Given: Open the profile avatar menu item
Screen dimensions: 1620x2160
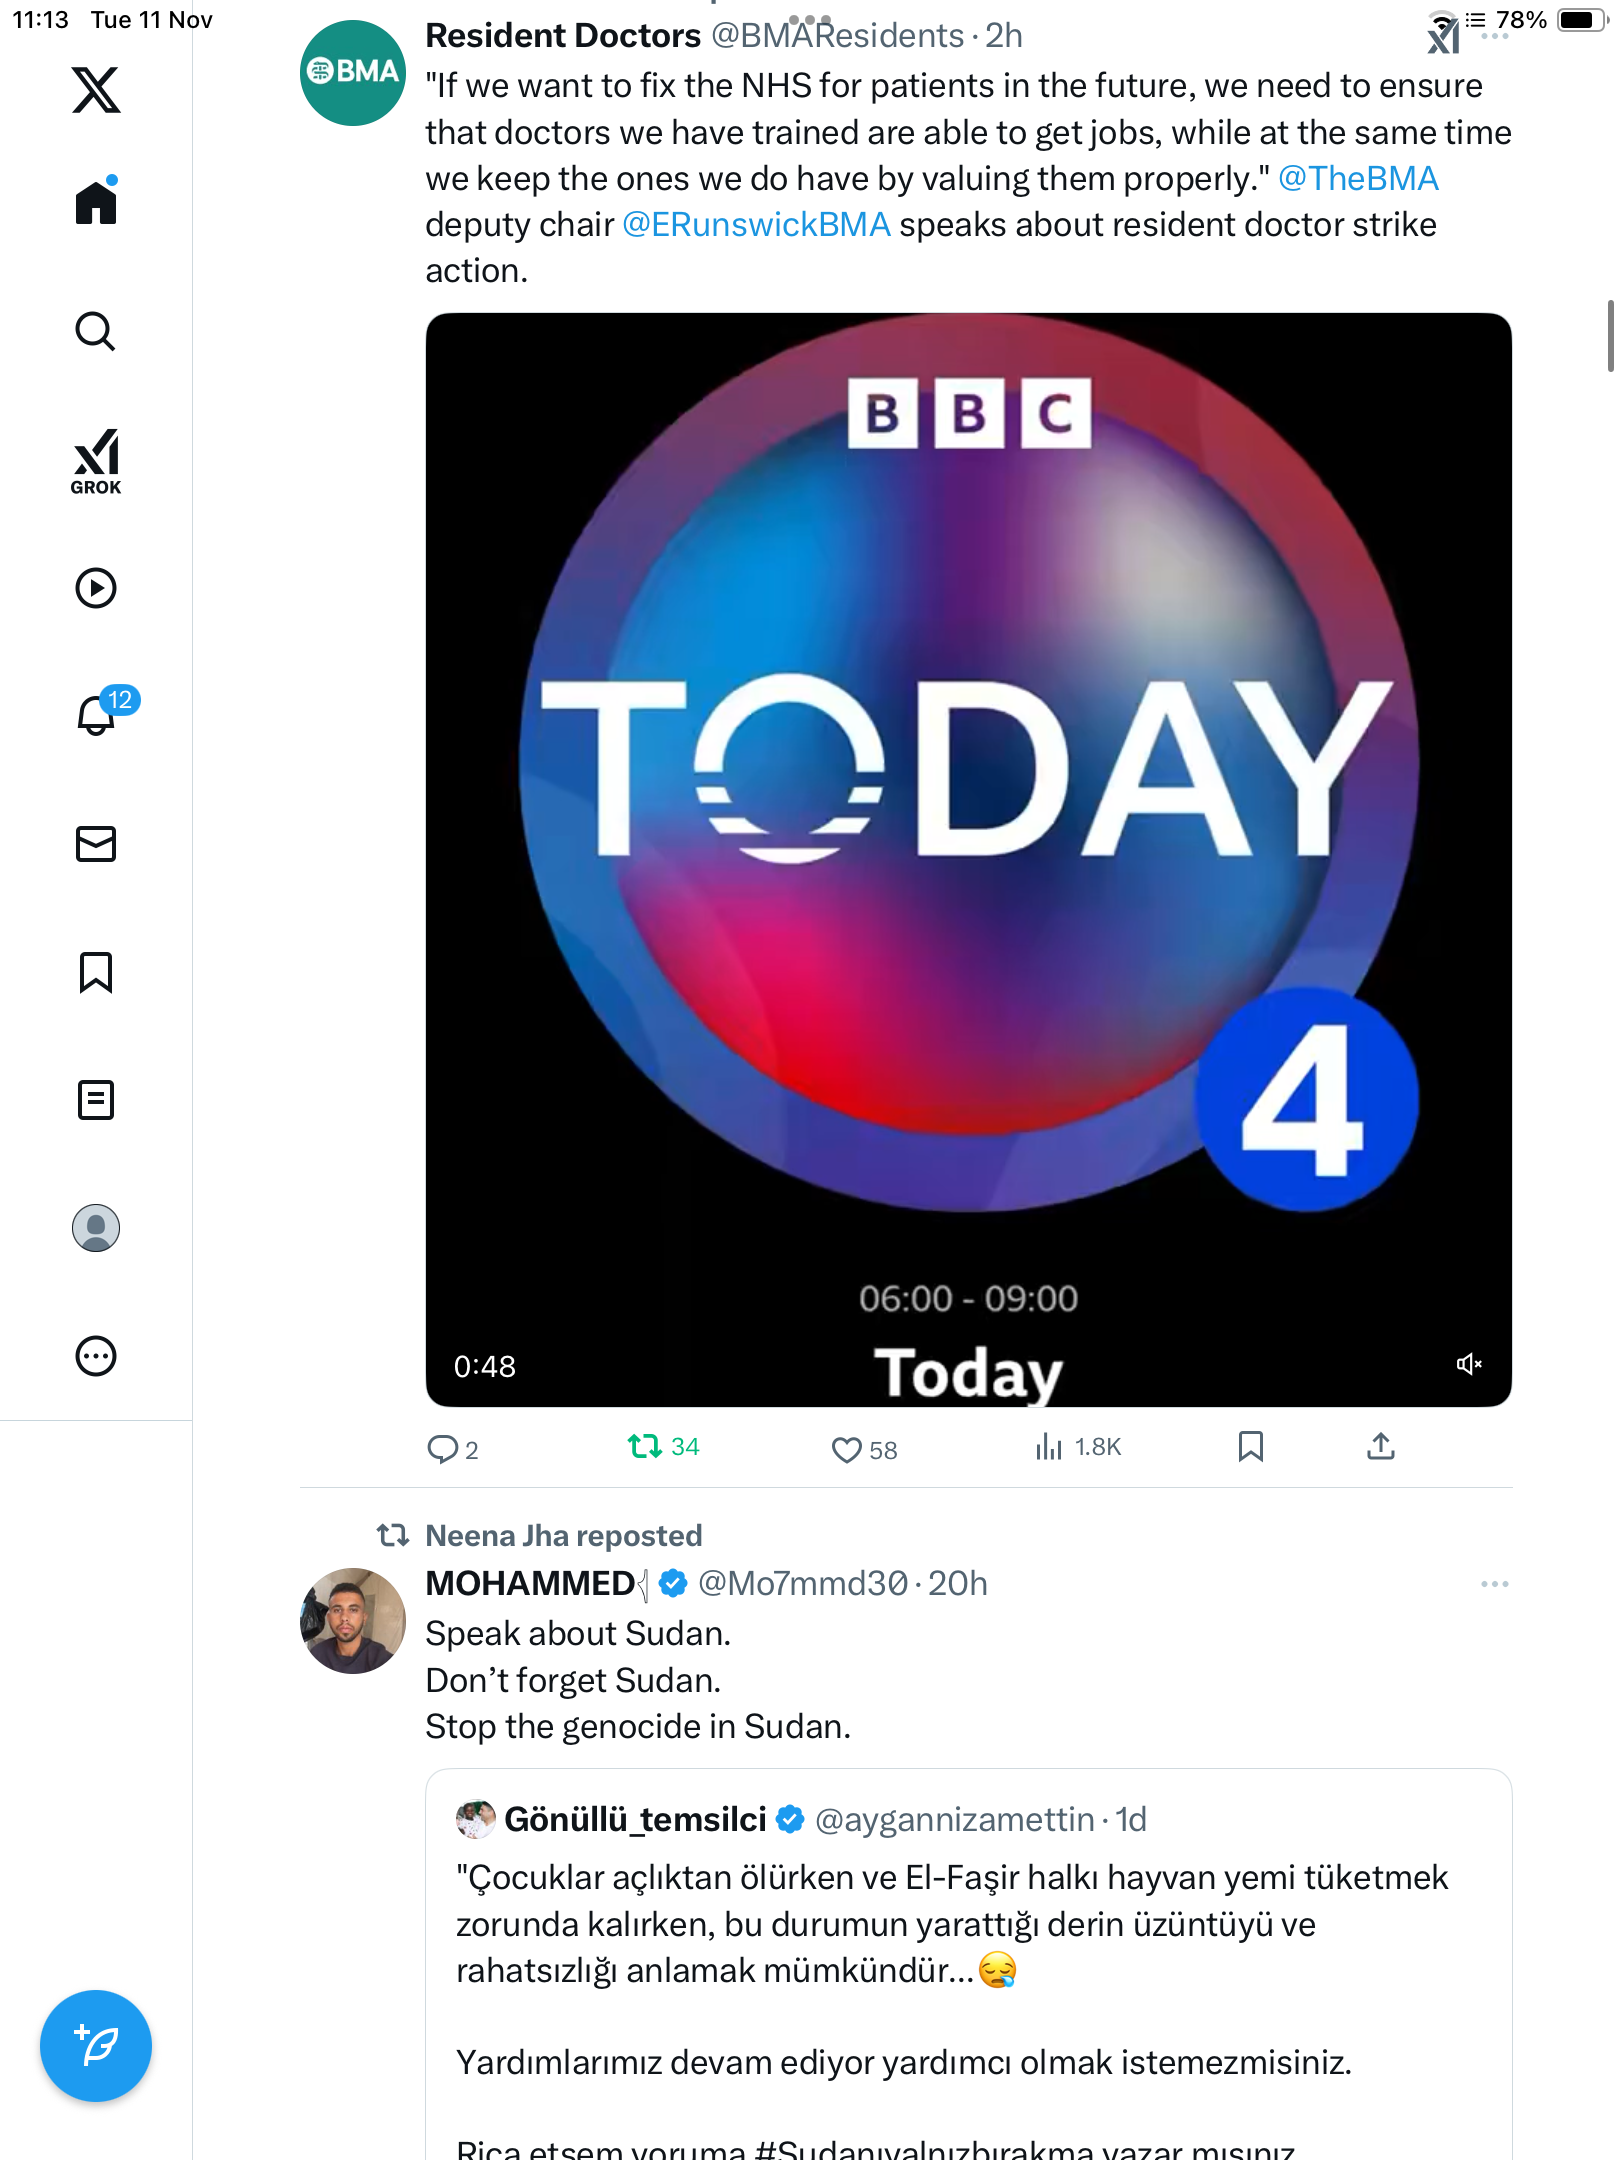Looking at the screenshot, I should click(x=96, y=1228).
